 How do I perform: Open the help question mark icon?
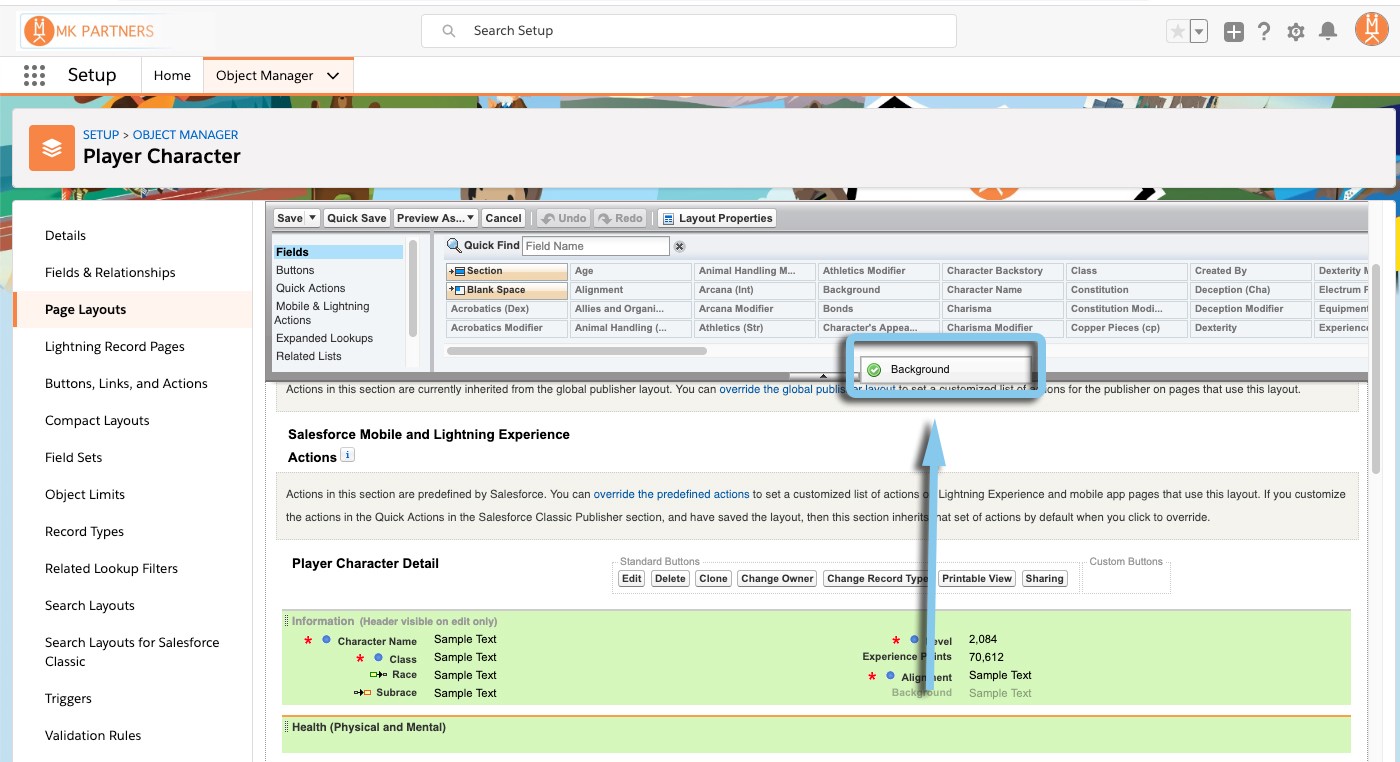coord(1264,32)
